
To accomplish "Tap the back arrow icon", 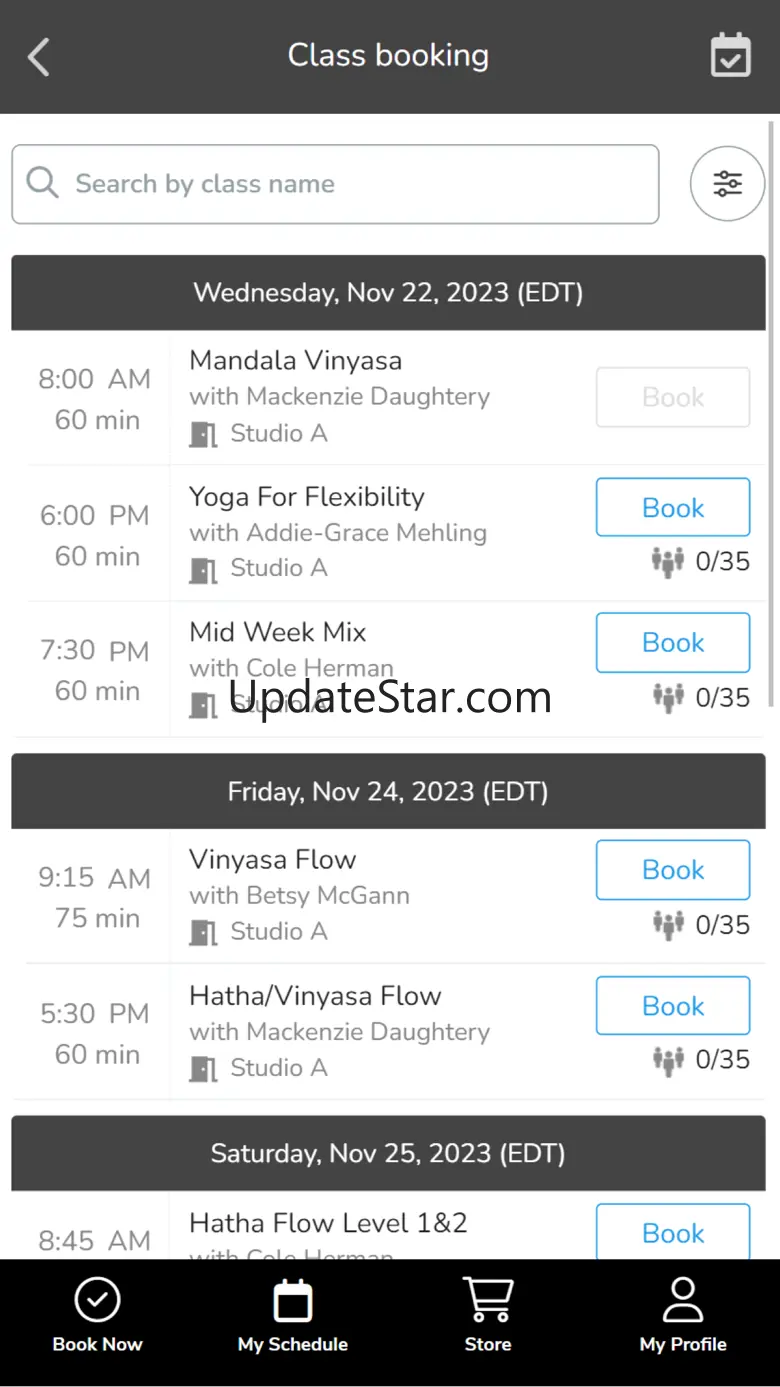I will coord(39,57).
